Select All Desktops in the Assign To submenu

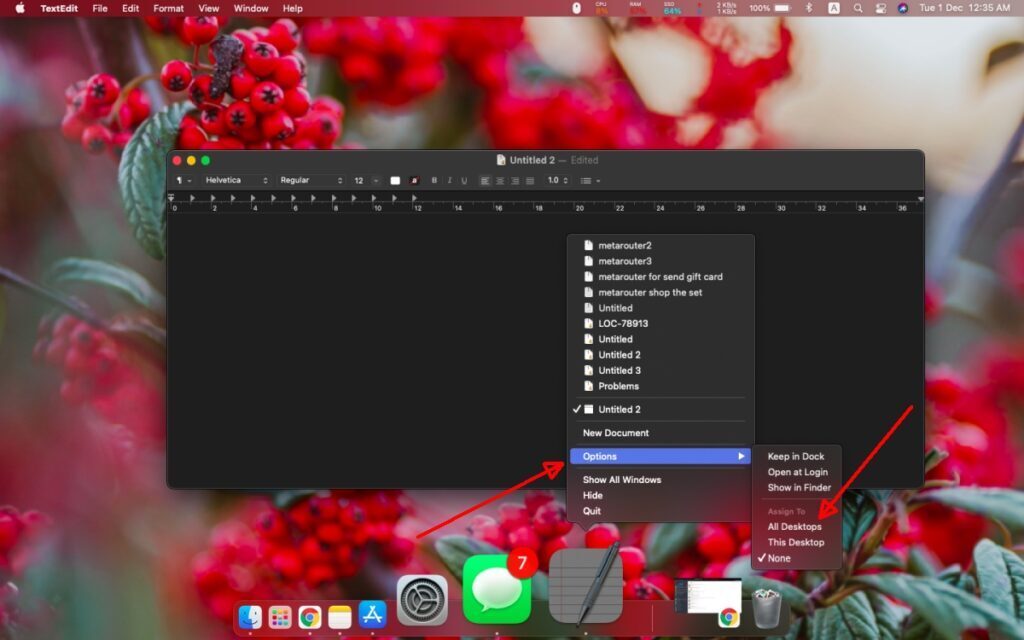(793, 526)
